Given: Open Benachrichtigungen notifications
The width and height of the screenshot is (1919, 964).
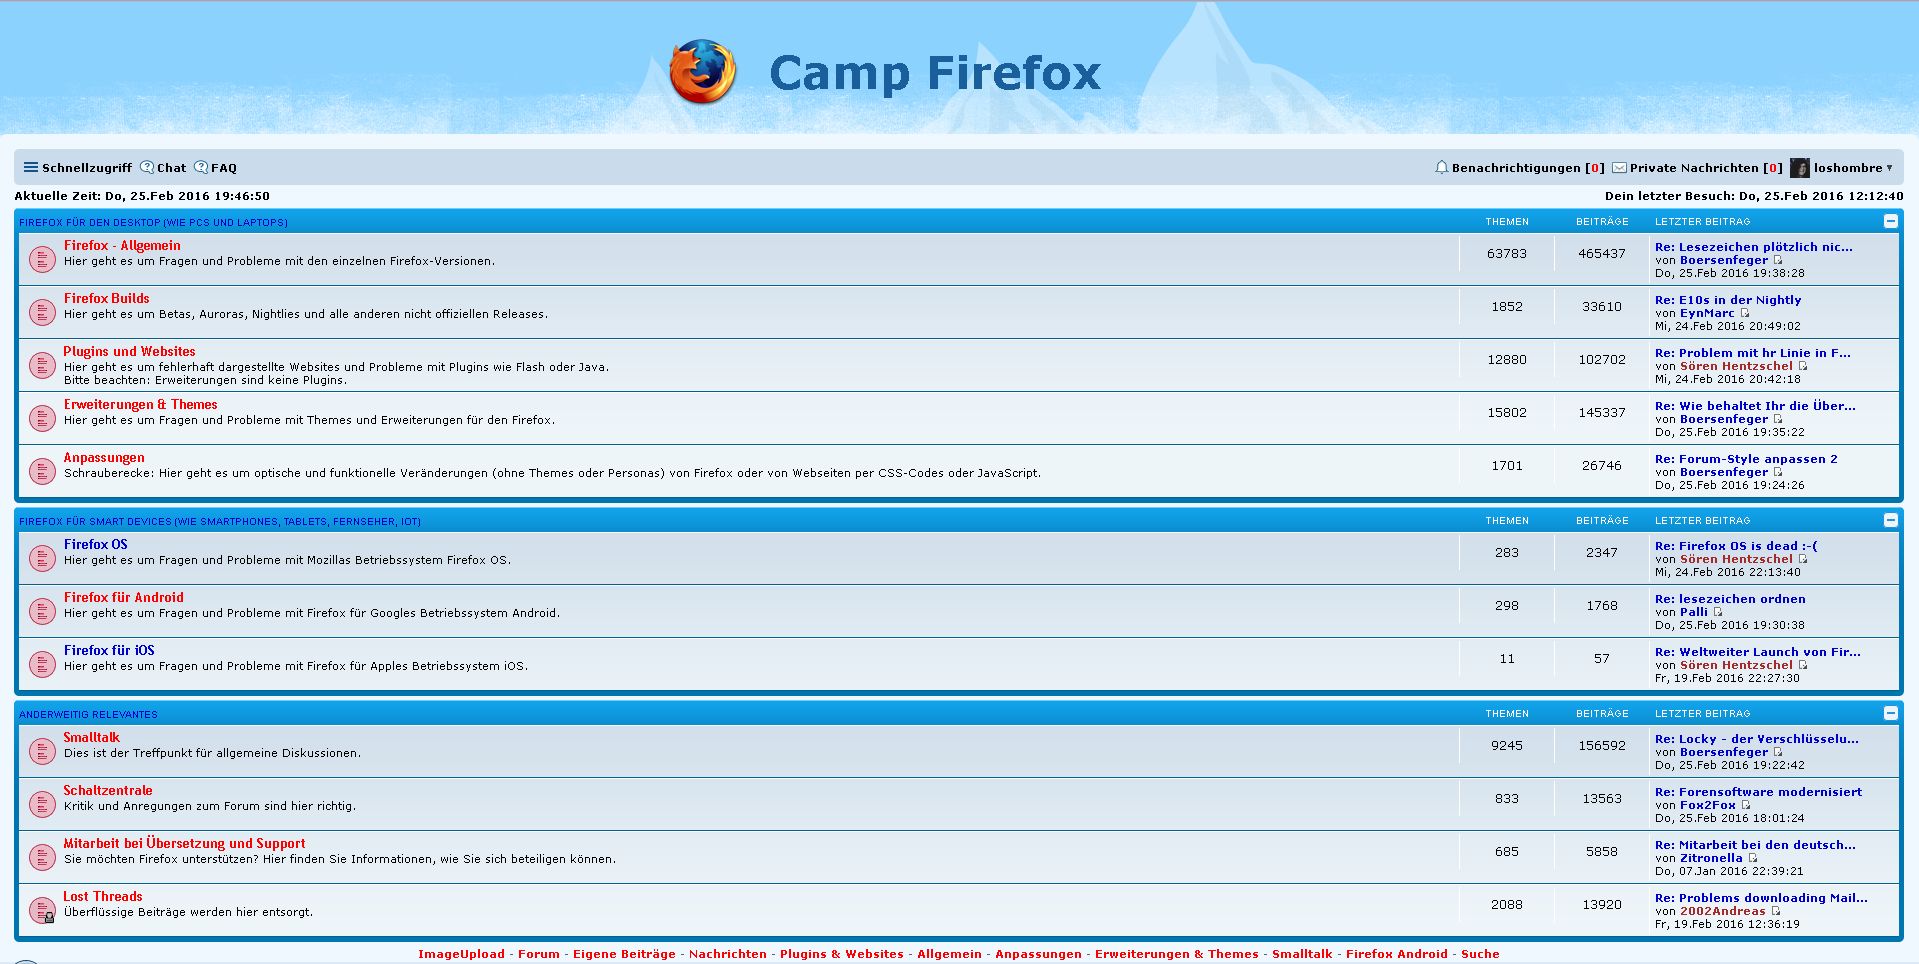Looking at the screenshot, I should pyautogui.click(x=1519, y=168).
